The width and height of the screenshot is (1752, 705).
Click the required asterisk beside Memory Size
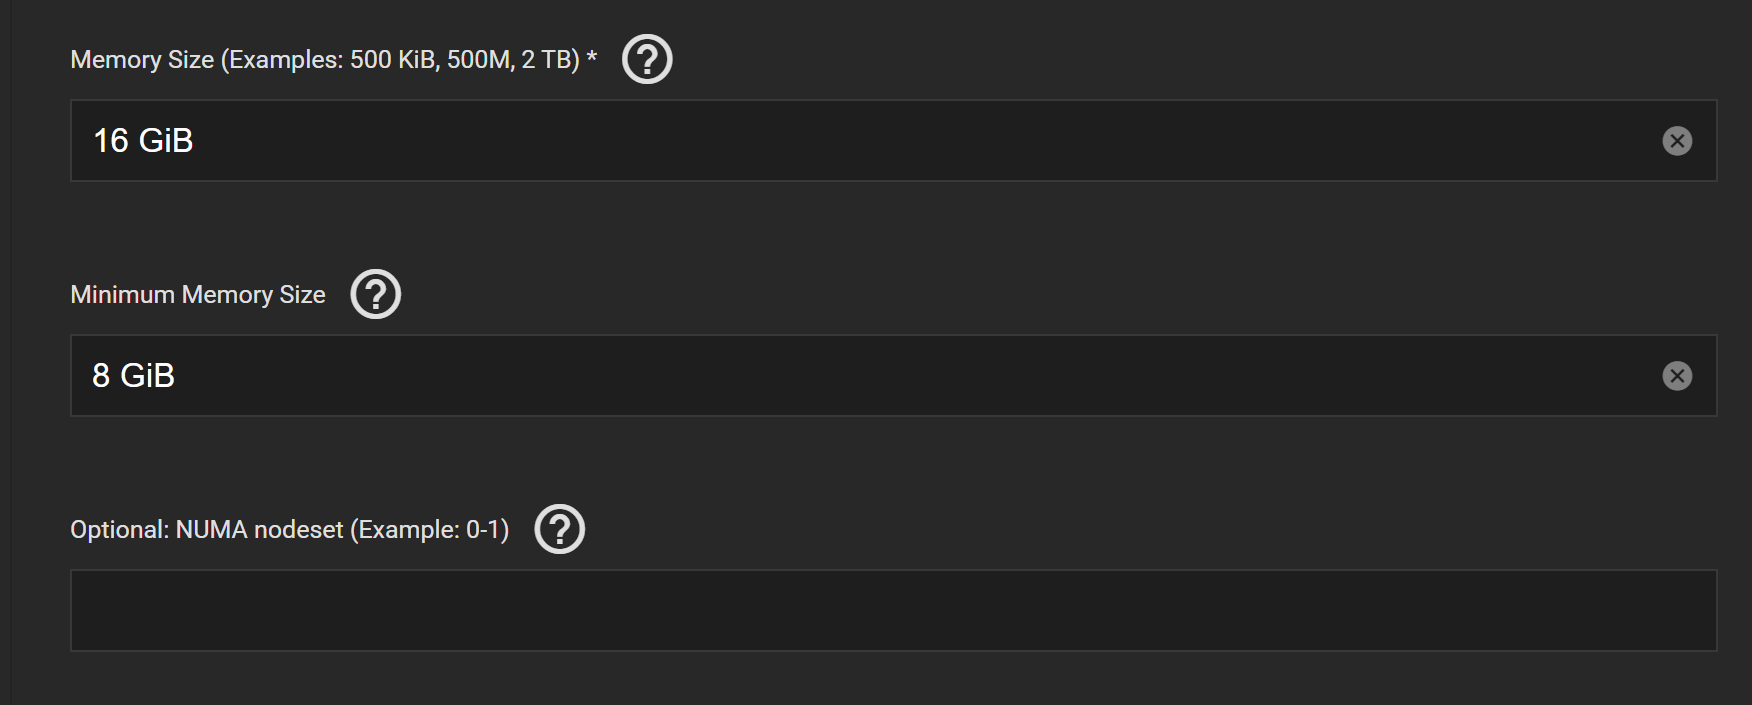[592, 58]
